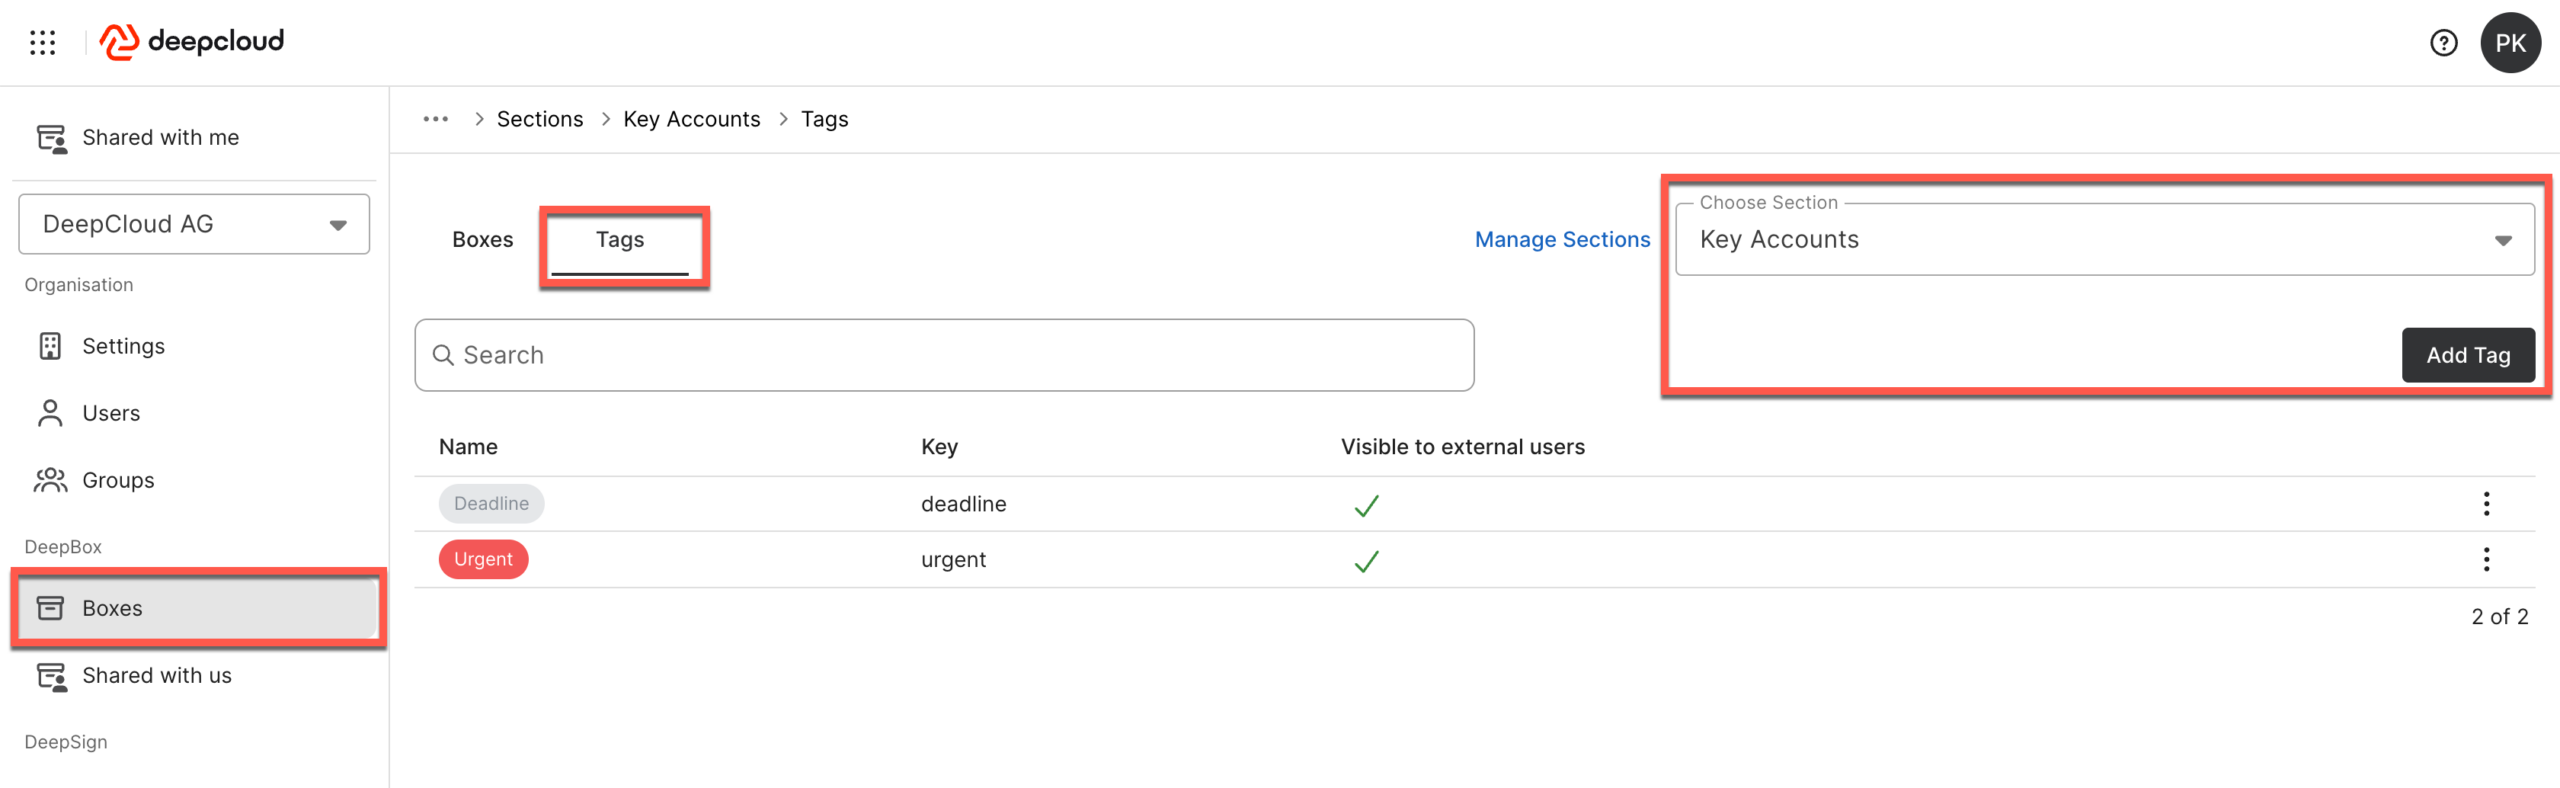Click the deepcloud logo
This screenshot has height=788, width=2560.
click(x=192, y=42)
